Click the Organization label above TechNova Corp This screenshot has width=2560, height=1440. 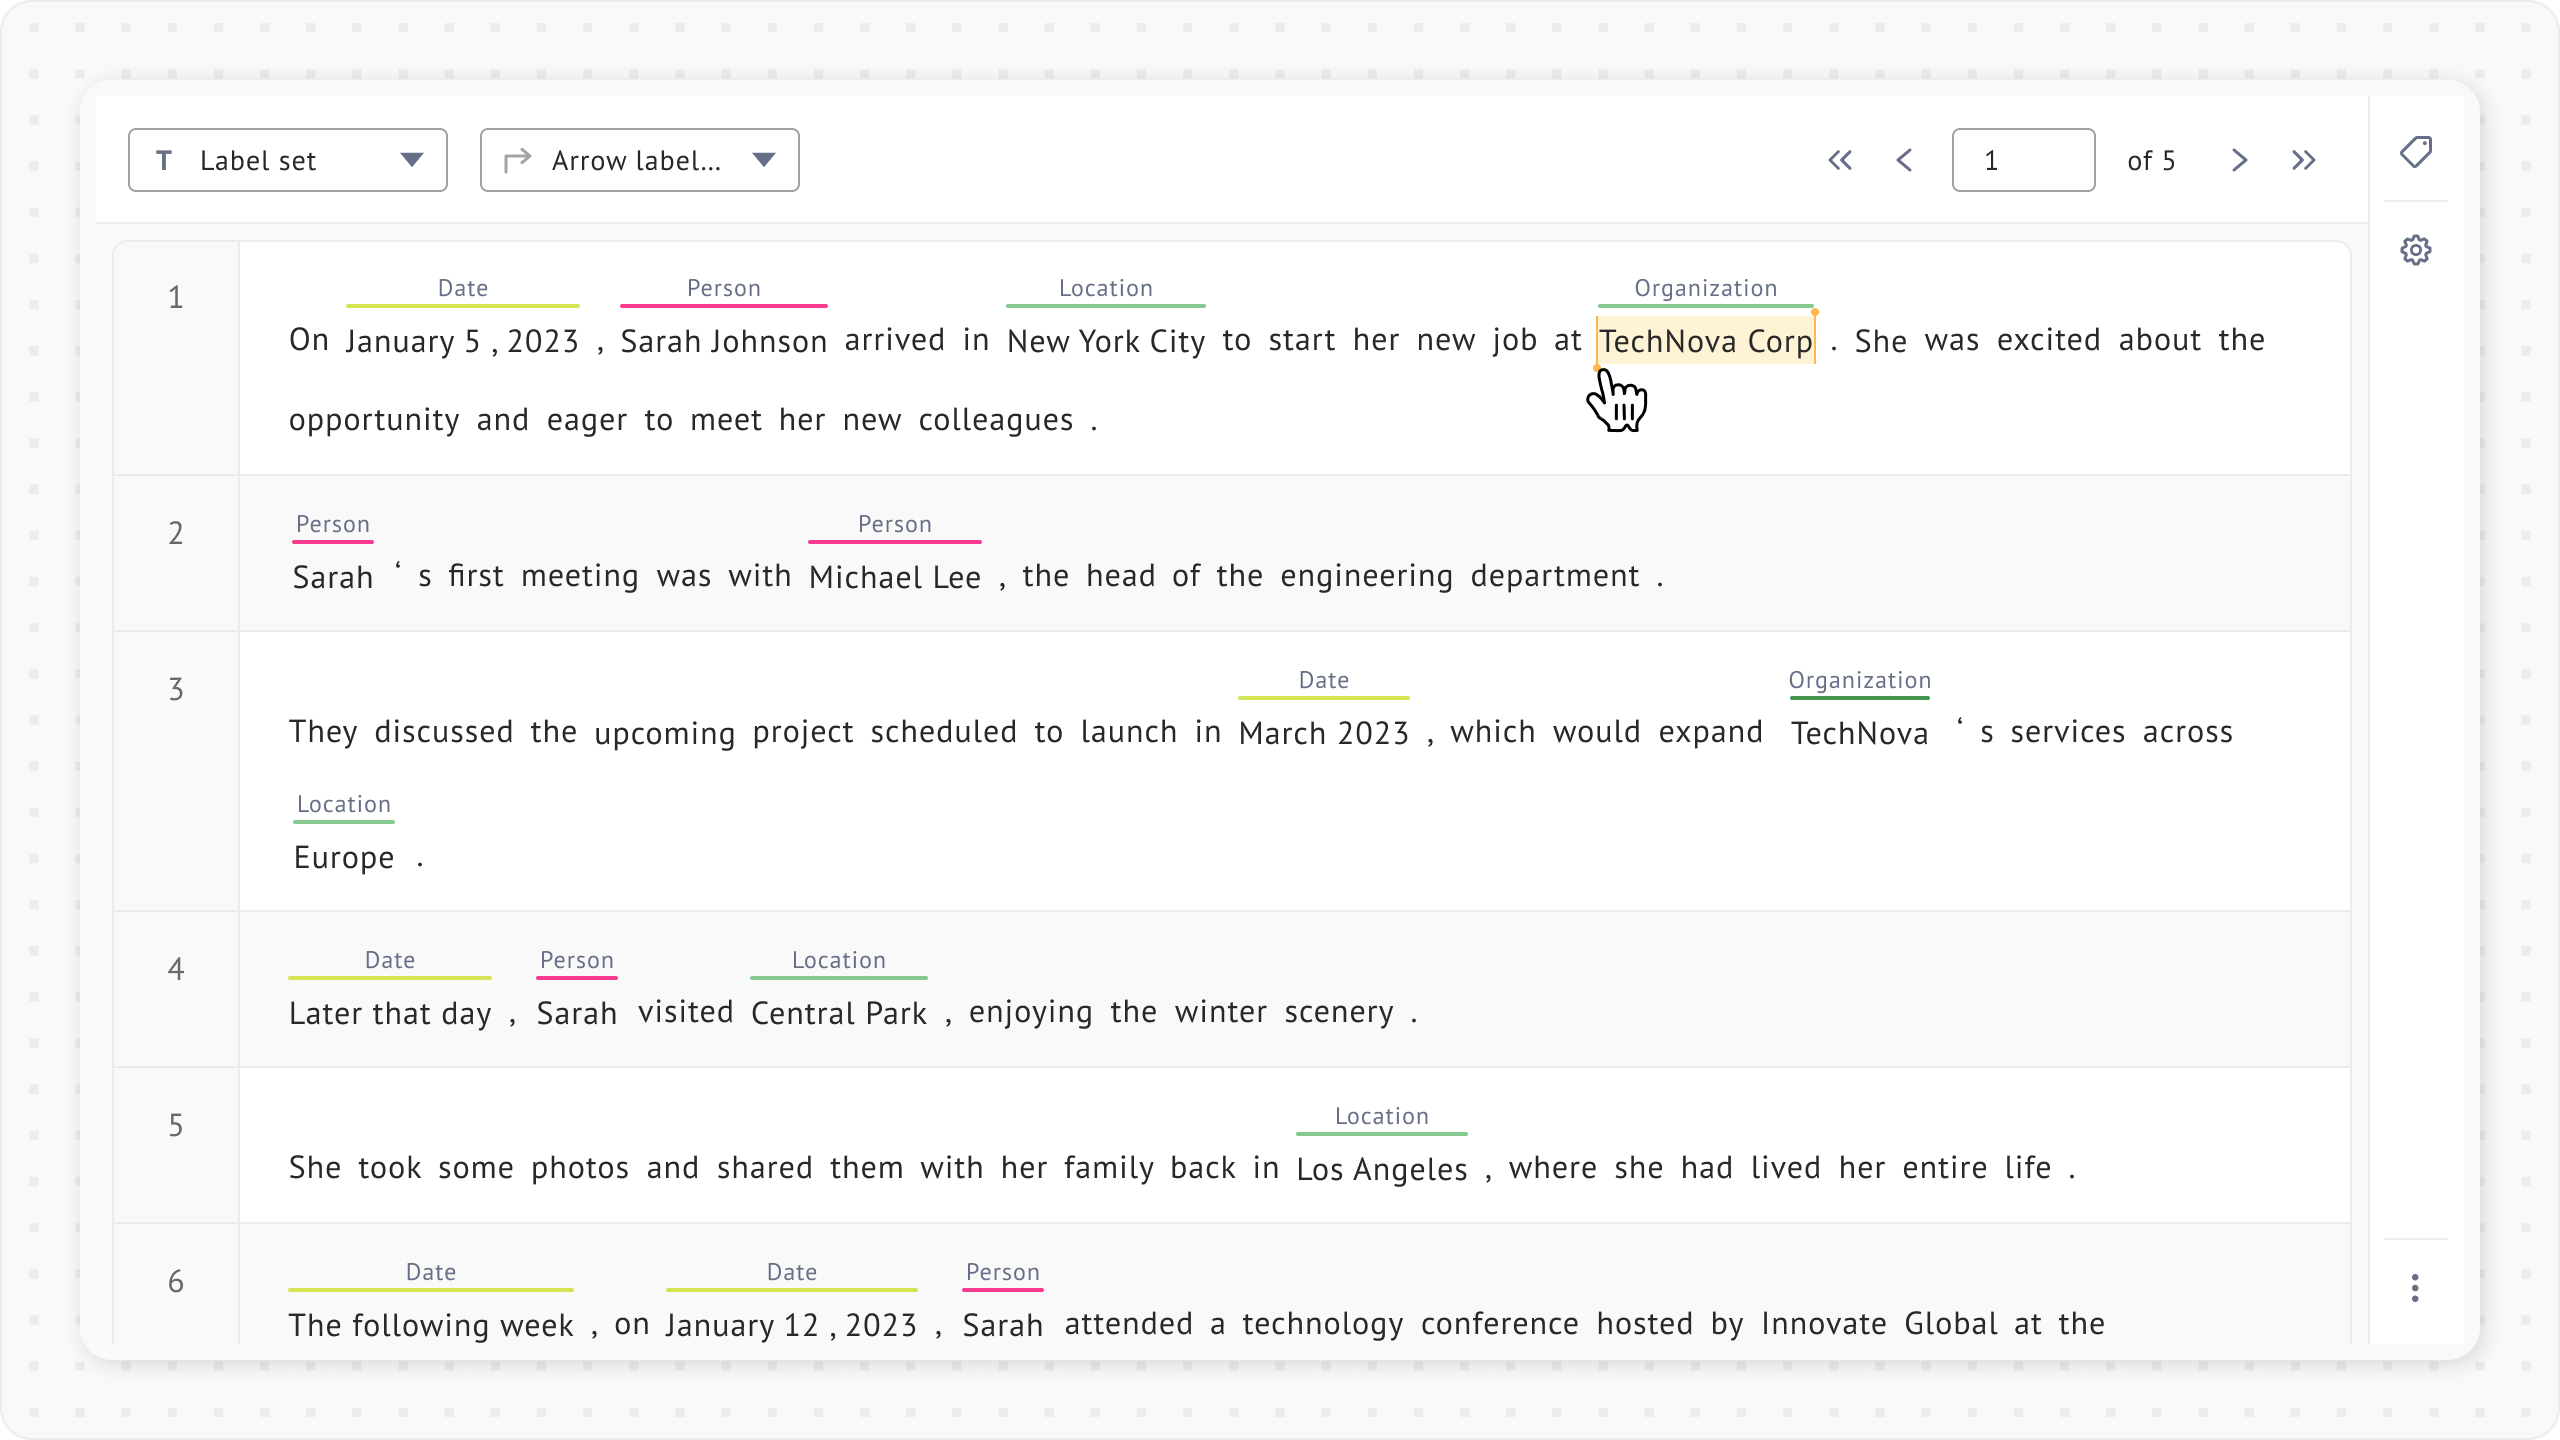click(x=1706, y=288)
